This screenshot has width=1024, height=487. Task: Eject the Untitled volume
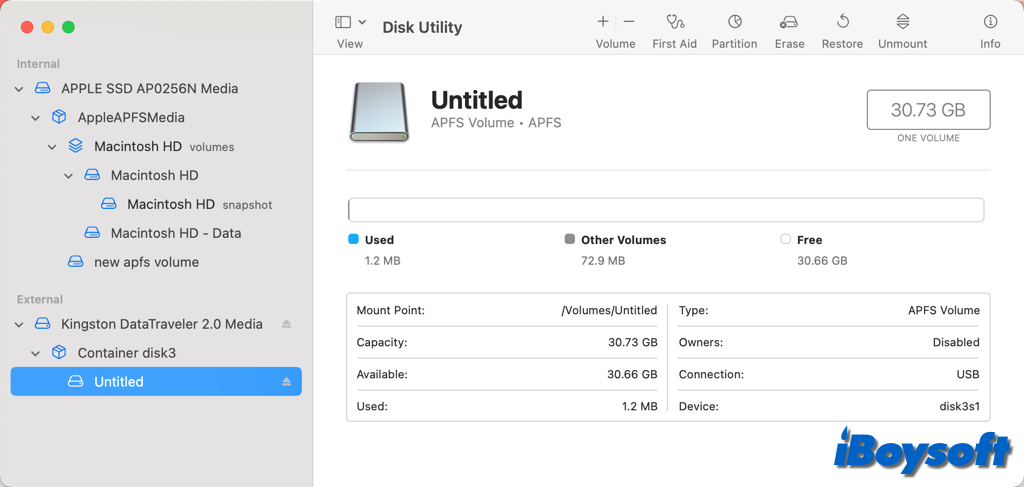tap(286, 381)
